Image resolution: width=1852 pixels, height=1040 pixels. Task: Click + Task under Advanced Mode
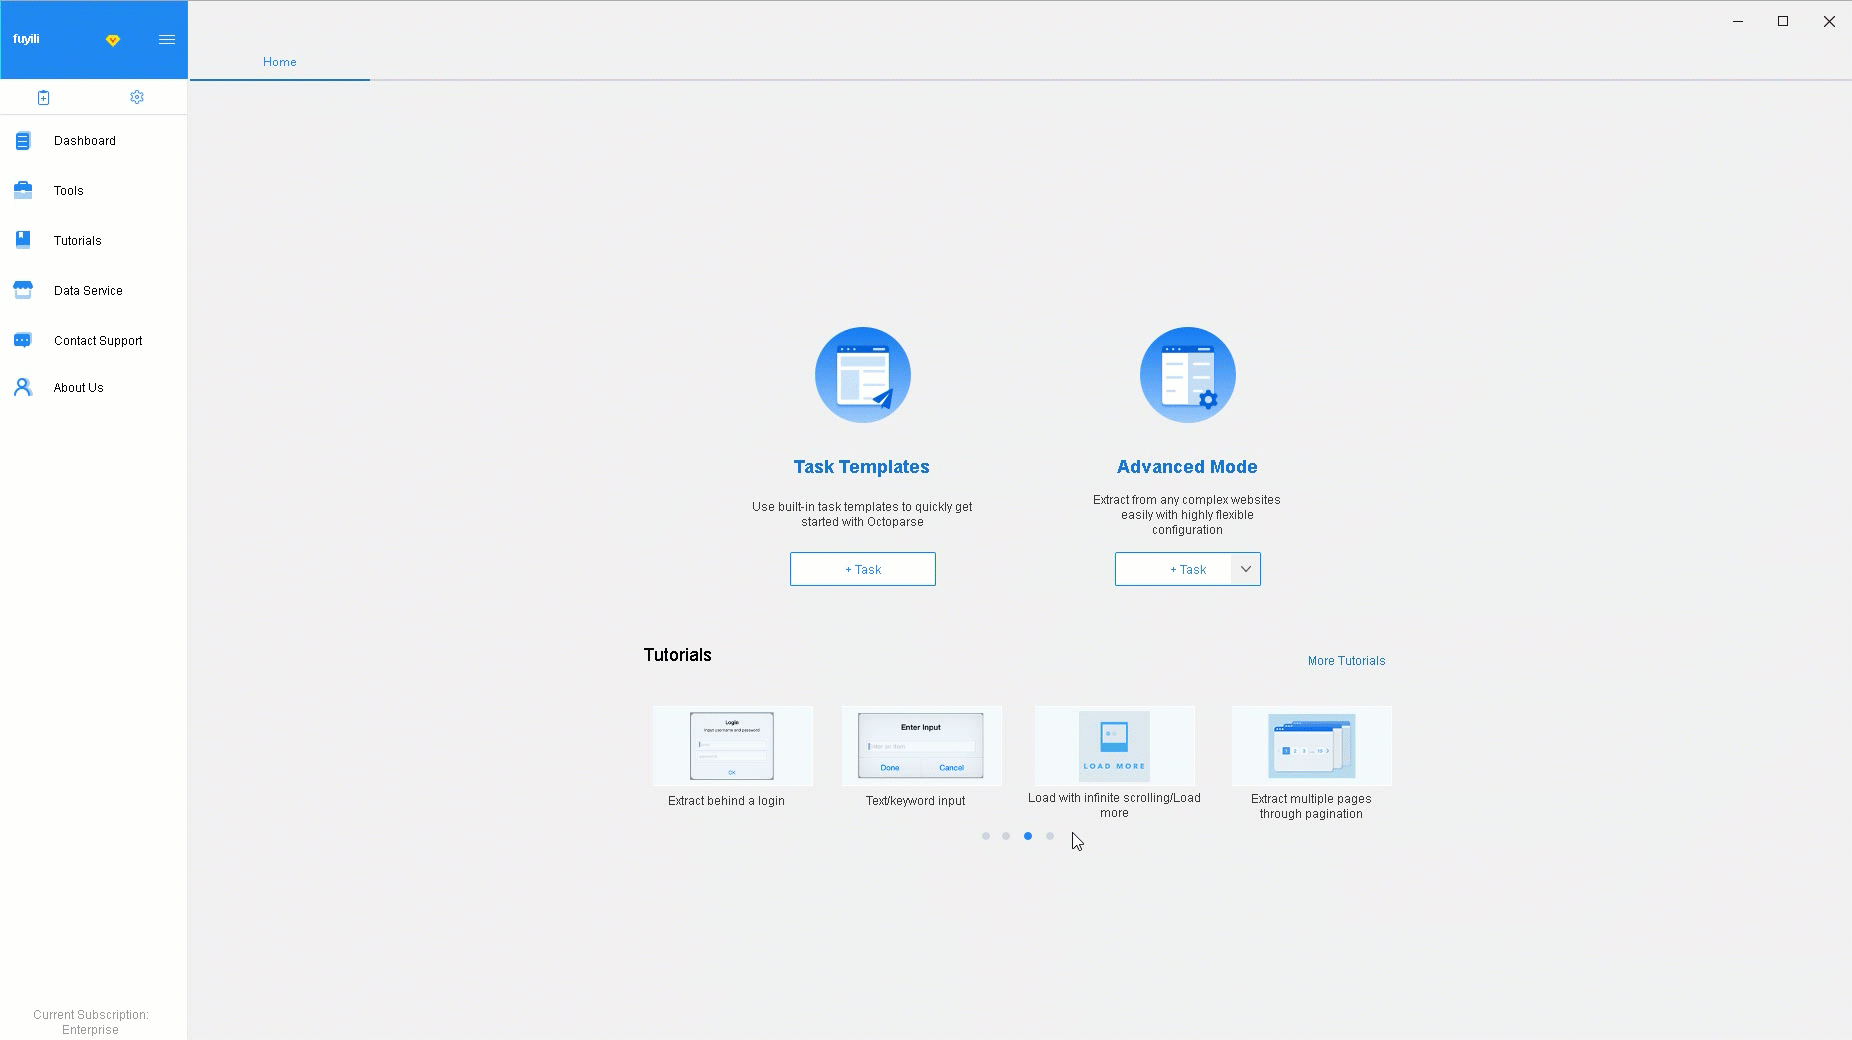coord(1173,569)
